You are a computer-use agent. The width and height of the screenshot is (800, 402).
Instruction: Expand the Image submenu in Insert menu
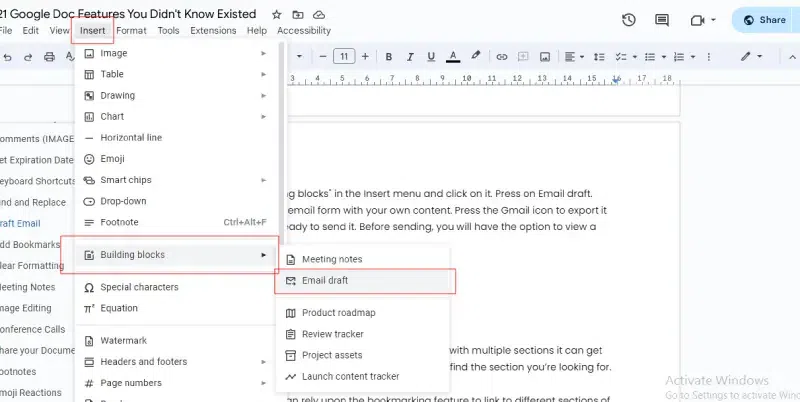click(x=177, y=53)
